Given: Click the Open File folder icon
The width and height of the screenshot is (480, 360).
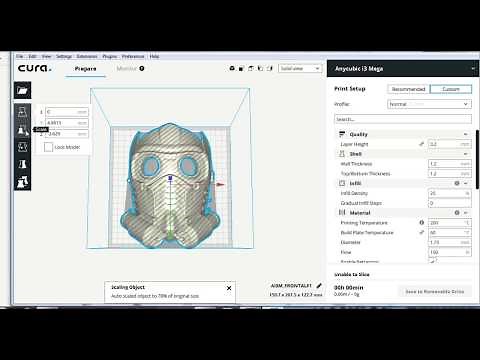Looking at the screenshot, I should [22, 90].
